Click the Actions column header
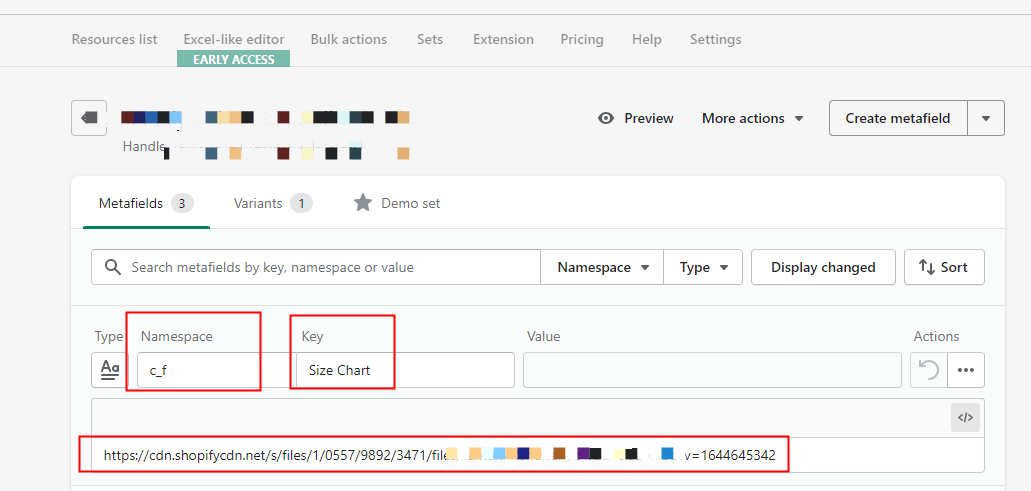1031x491 pixels. [936, 337]
